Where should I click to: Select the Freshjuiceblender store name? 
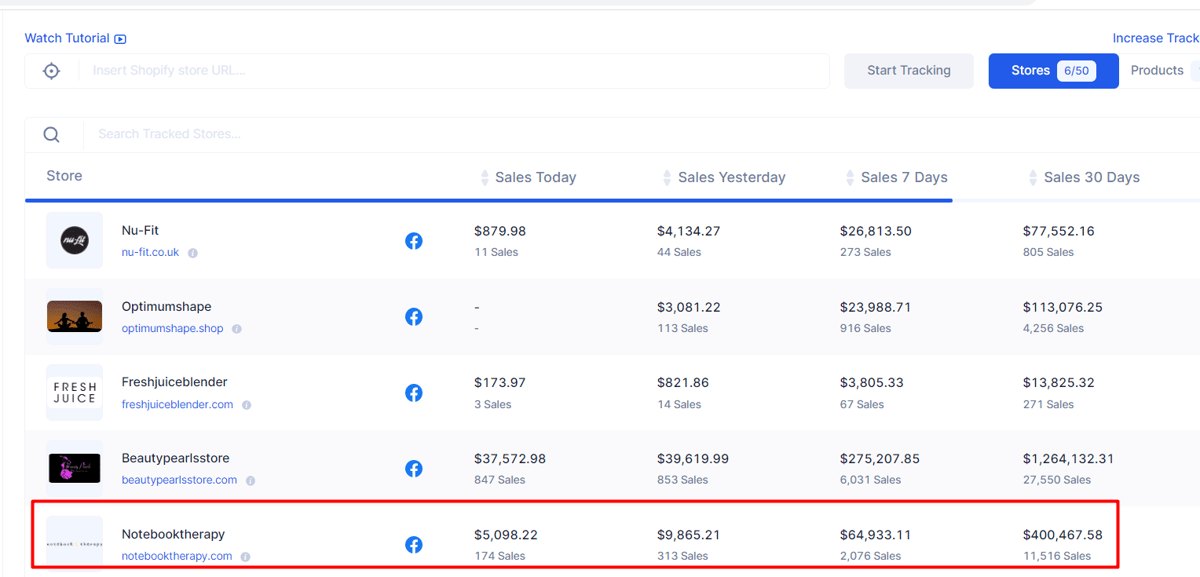[x=174, y=382]
